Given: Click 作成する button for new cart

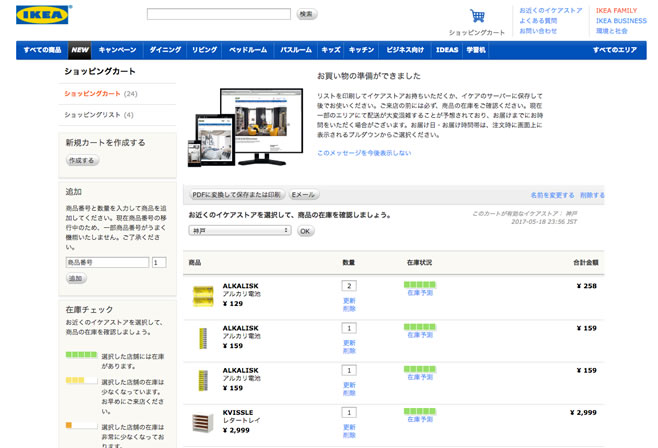Looking at the screenshot, I should click(82, 160).
